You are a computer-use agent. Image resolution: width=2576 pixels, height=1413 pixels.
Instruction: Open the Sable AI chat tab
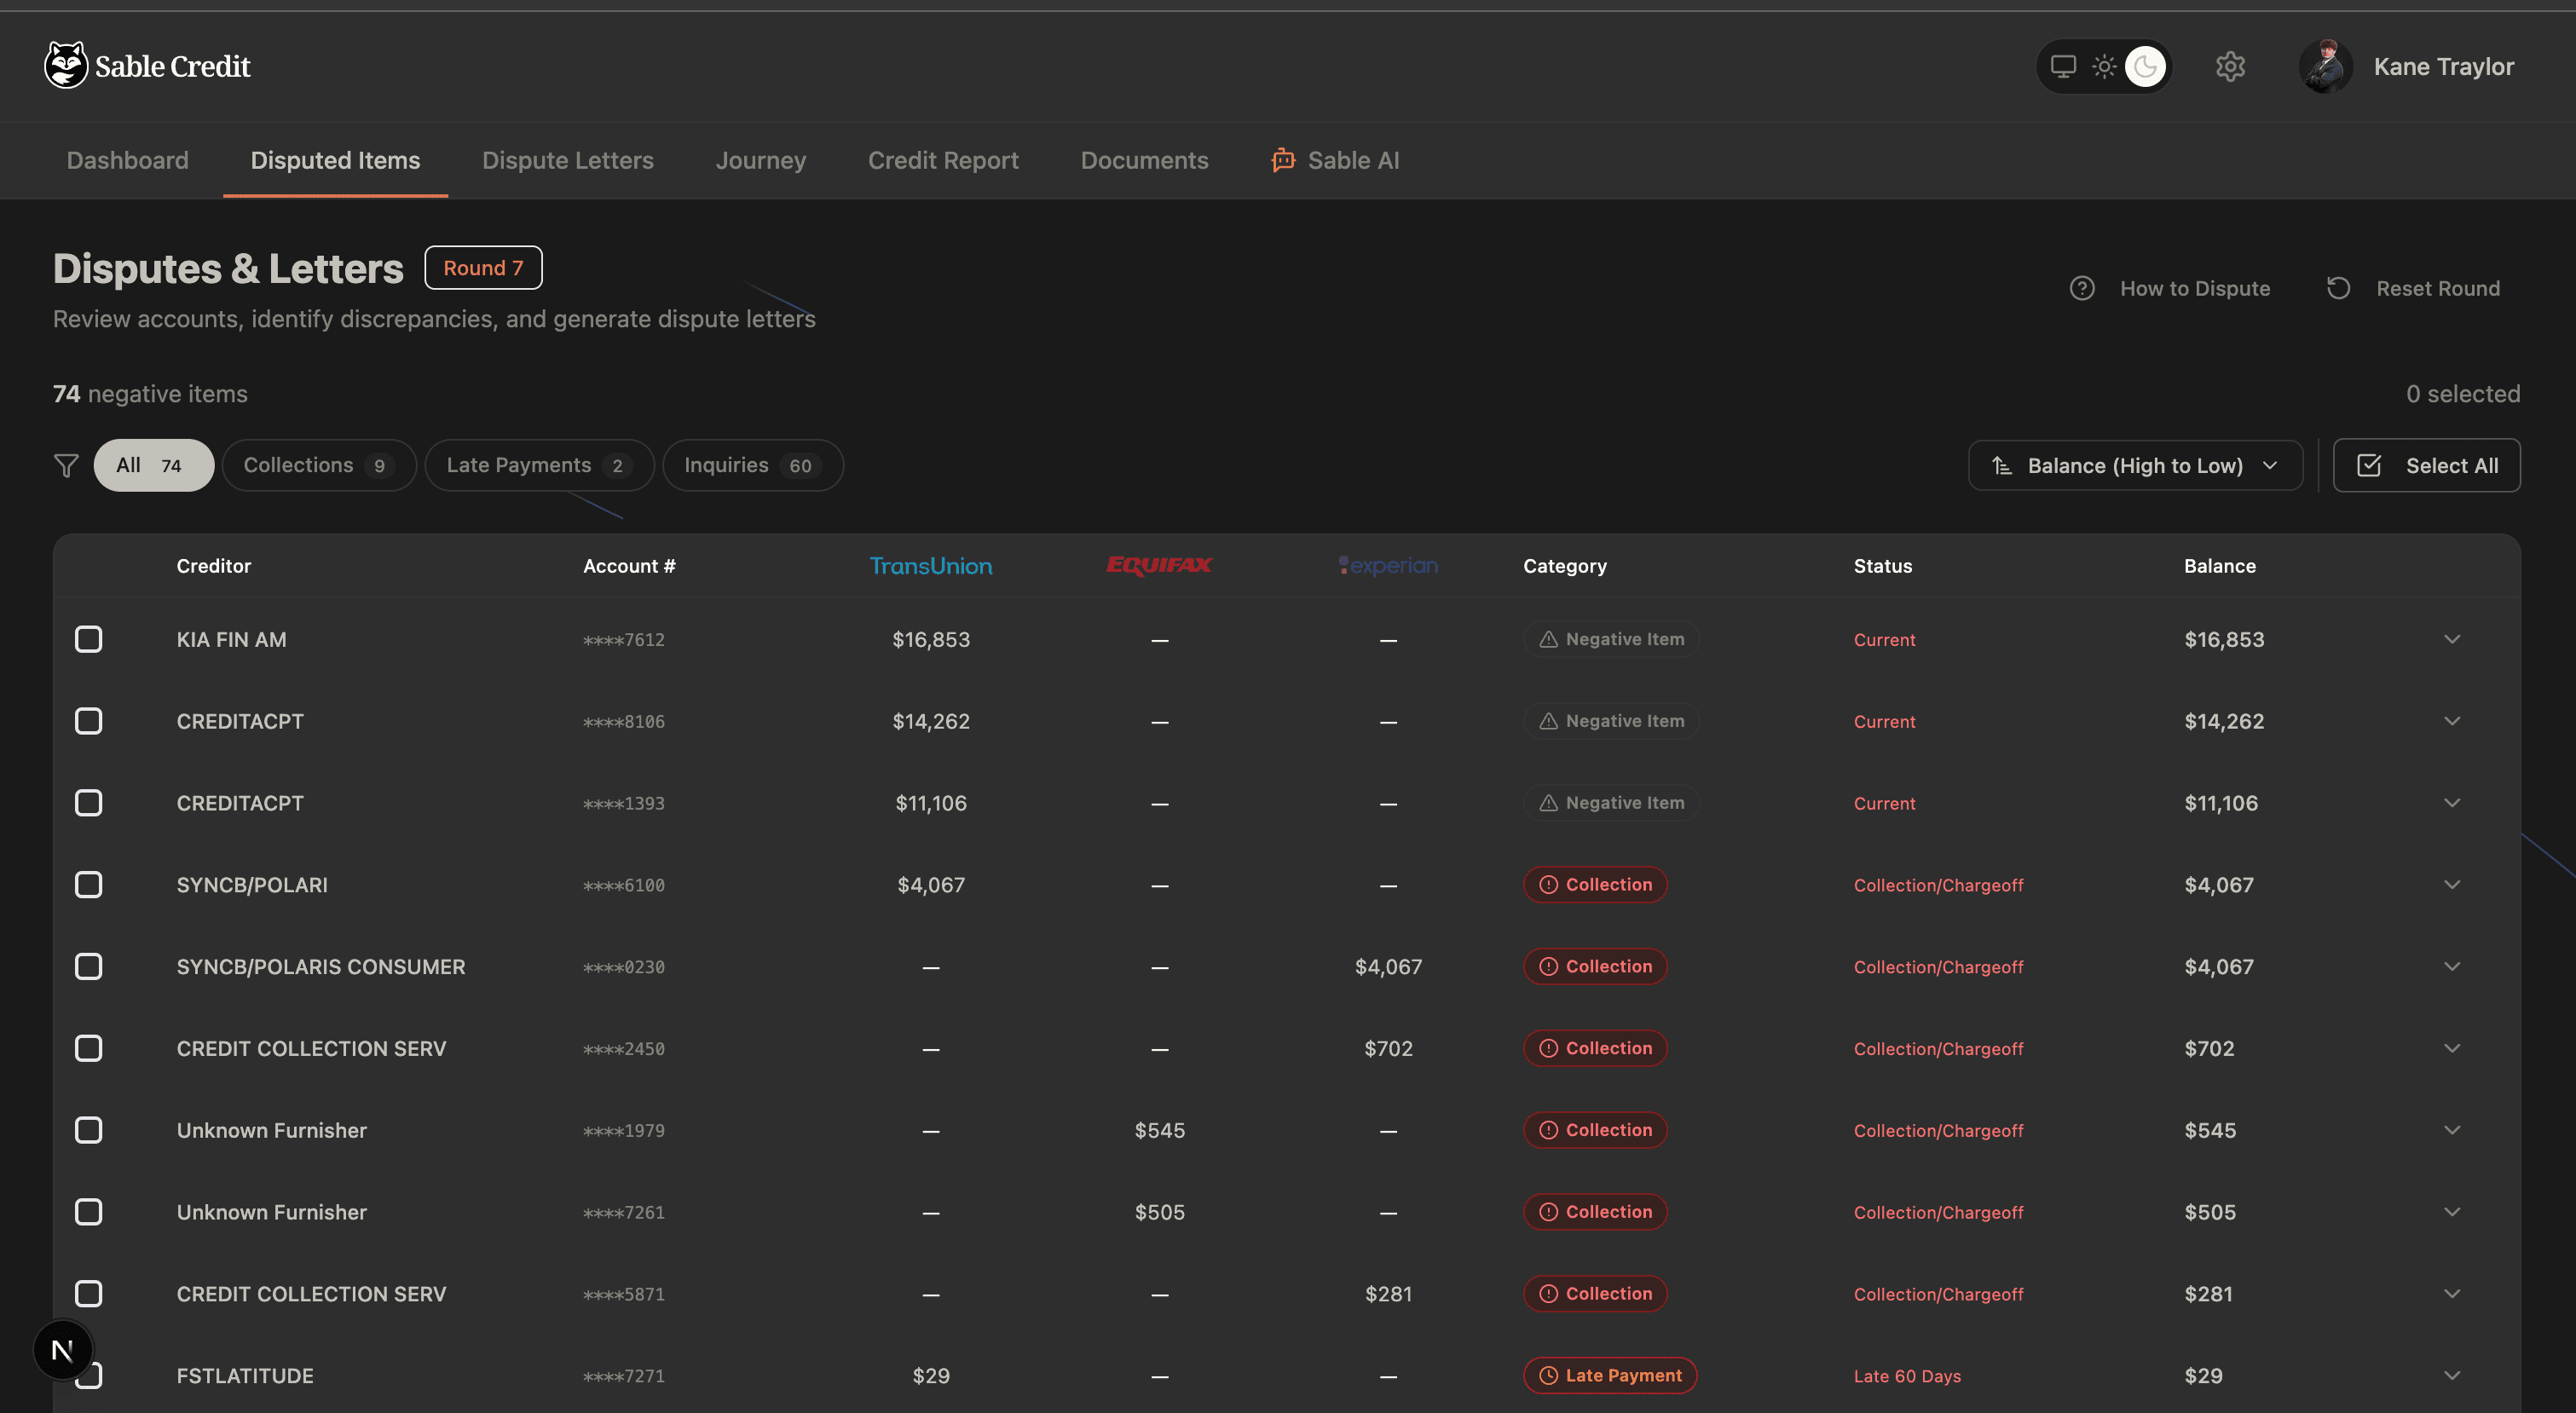point(1335,160)
